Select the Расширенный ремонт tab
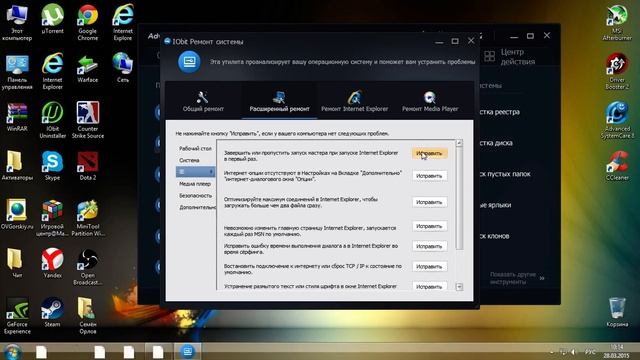Screen dimensions: 640x360 click(x=279, y=101)
